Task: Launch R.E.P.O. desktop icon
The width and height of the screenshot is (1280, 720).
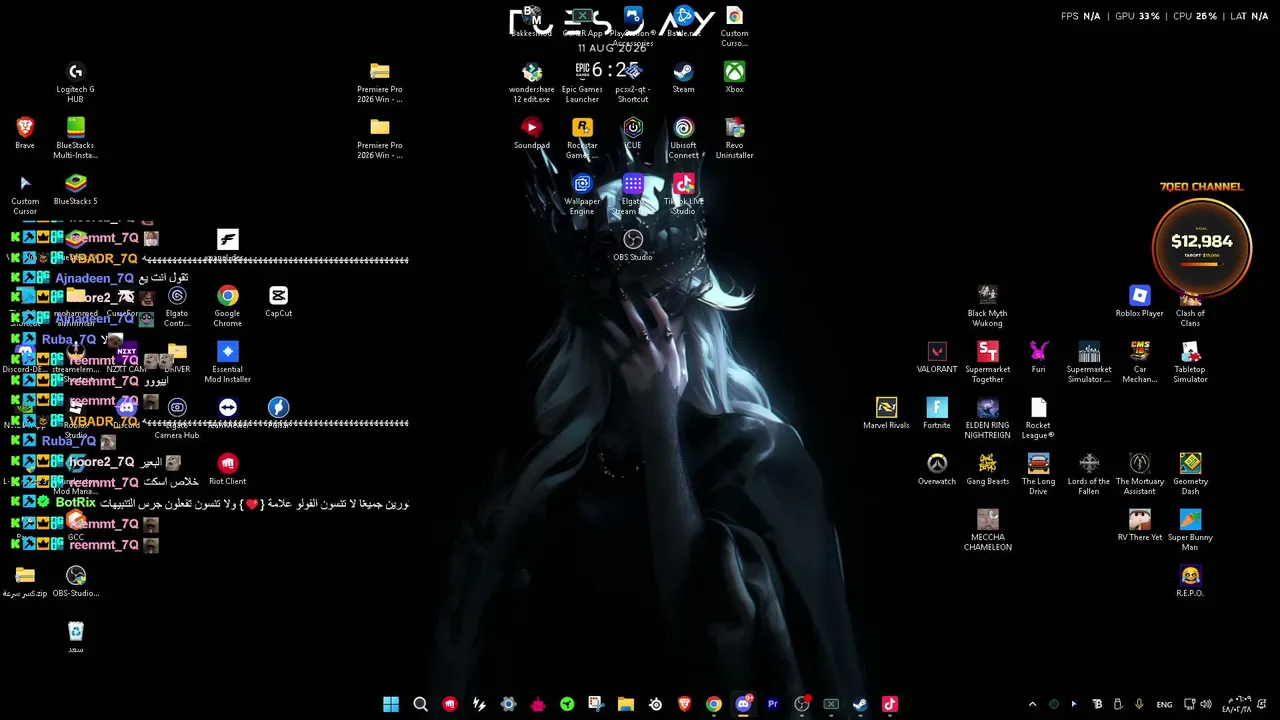Action: click(1190, 581)
